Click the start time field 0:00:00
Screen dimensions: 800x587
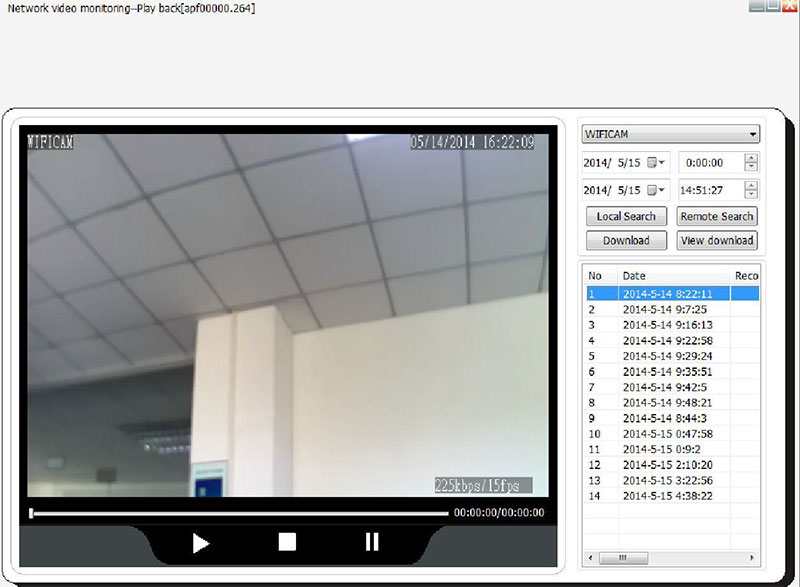point(711,163)
